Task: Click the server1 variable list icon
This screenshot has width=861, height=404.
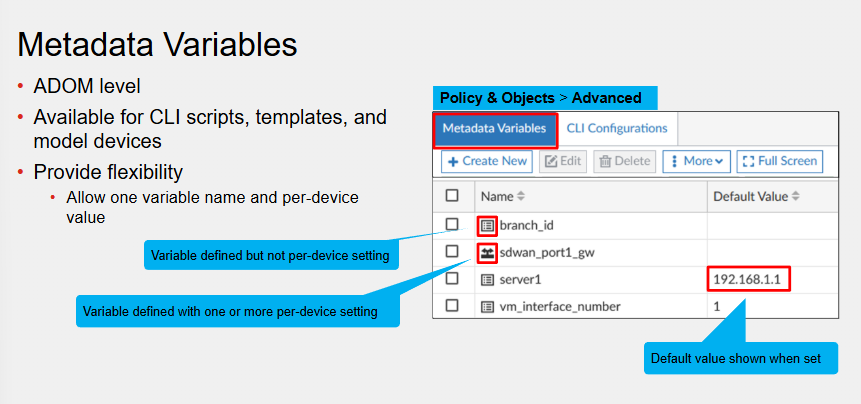Action: [487, 280]
